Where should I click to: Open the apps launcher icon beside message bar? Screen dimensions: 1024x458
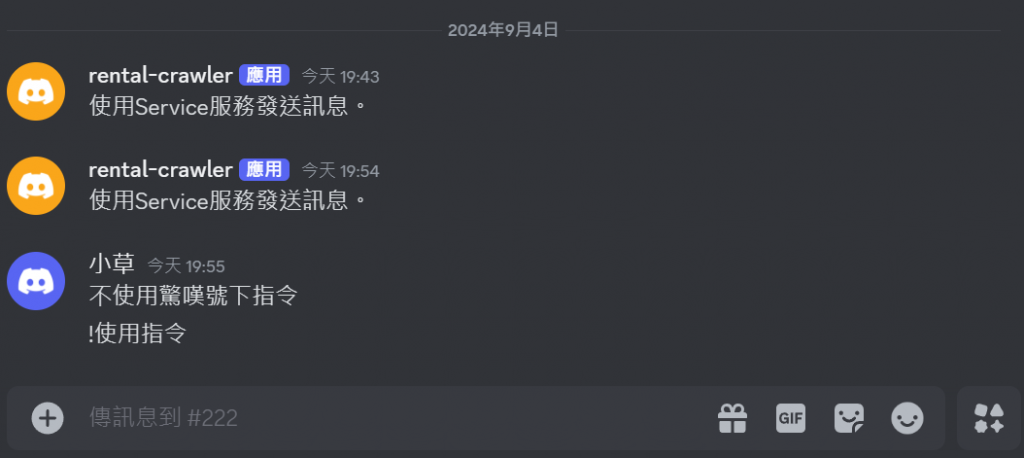[989, 418]
